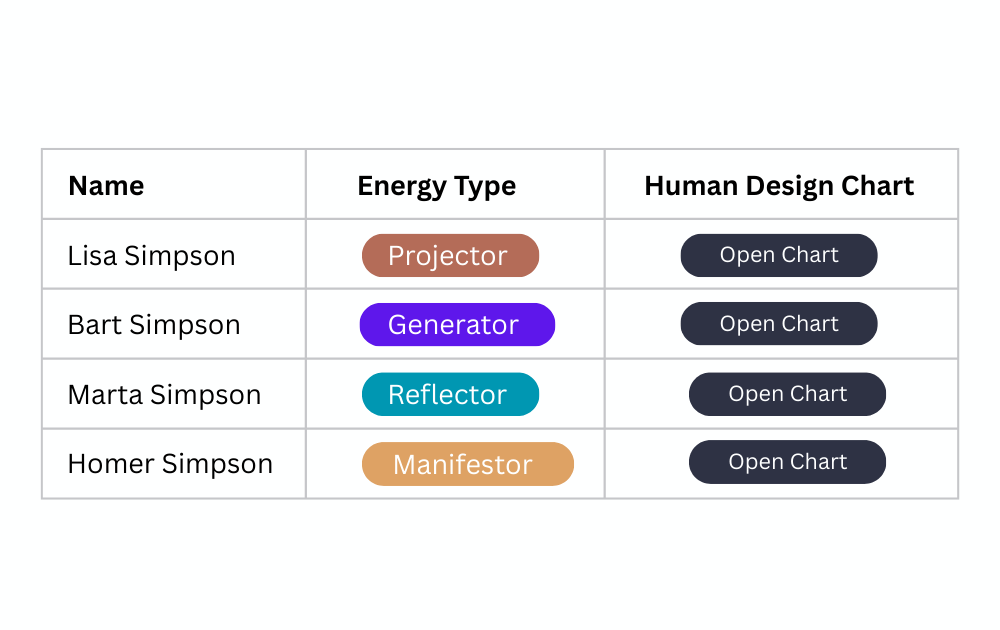Viewport: 1000px width, 630px height.
Task: Open Chart for Homer Simpson
Action: click(787, 462)
